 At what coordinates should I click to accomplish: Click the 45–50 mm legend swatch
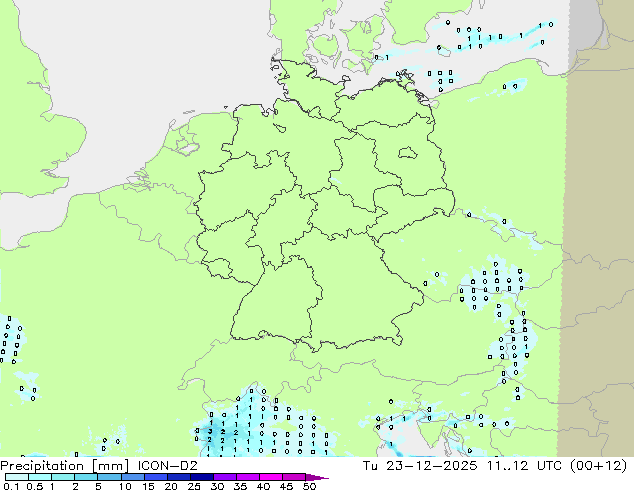point(293,477)
